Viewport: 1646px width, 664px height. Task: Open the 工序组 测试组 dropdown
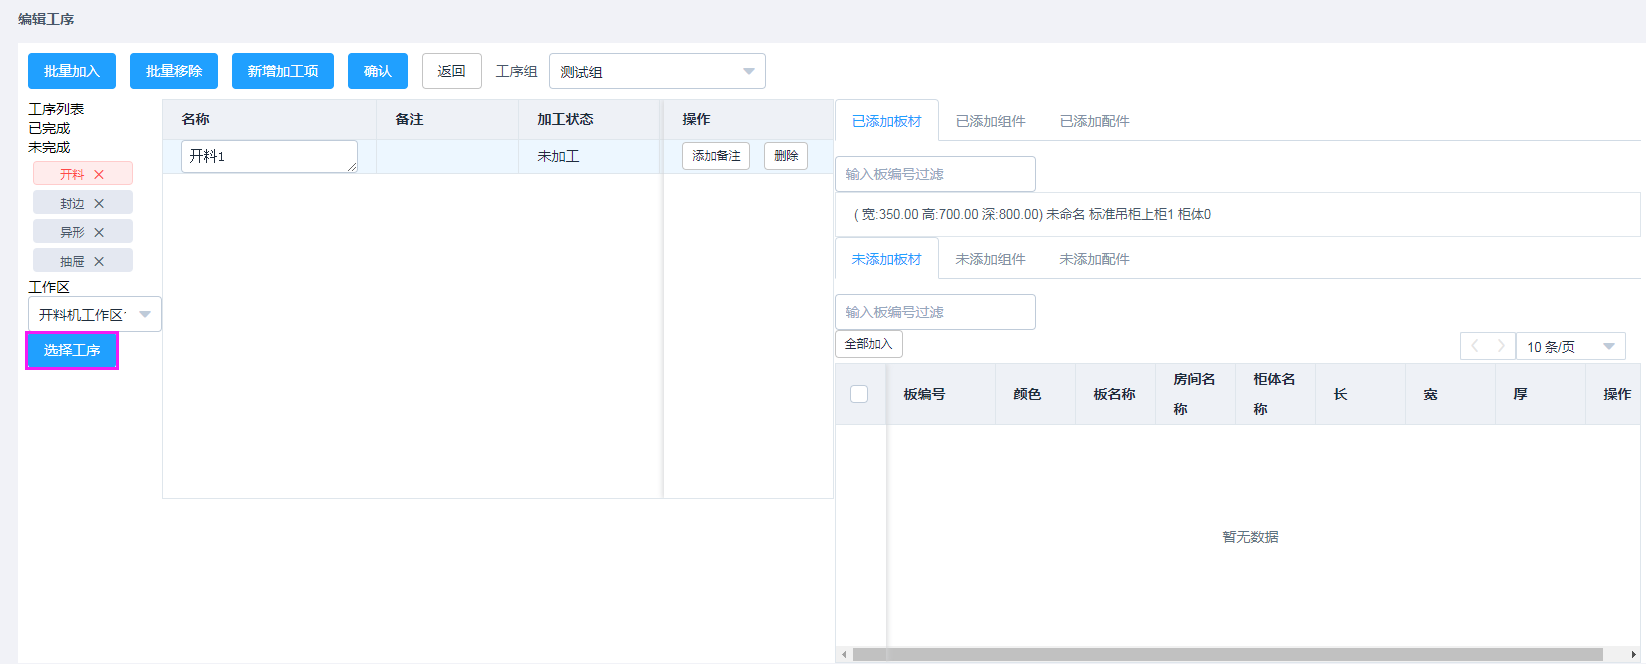[x=657, y=72]
